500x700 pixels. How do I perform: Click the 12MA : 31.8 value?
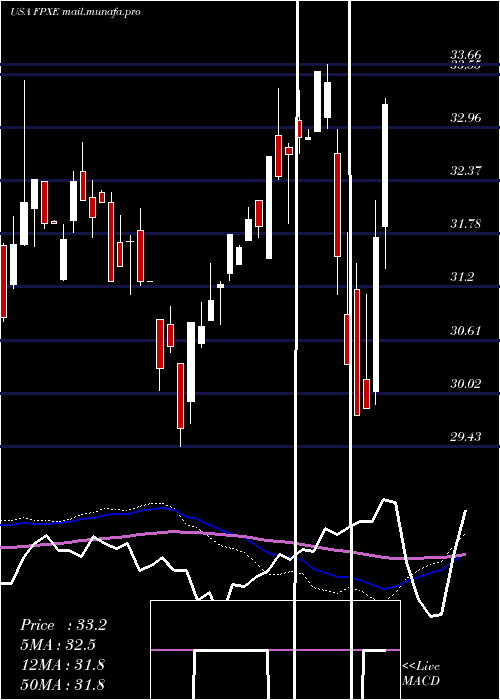[x=63, y=664]
